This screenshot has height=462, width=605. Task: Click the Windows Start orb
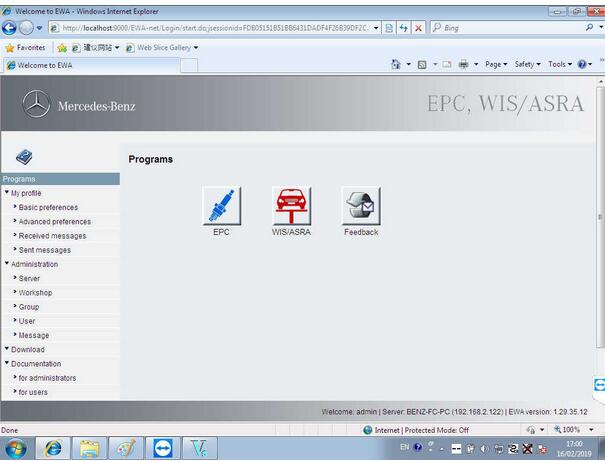[16, 449]
